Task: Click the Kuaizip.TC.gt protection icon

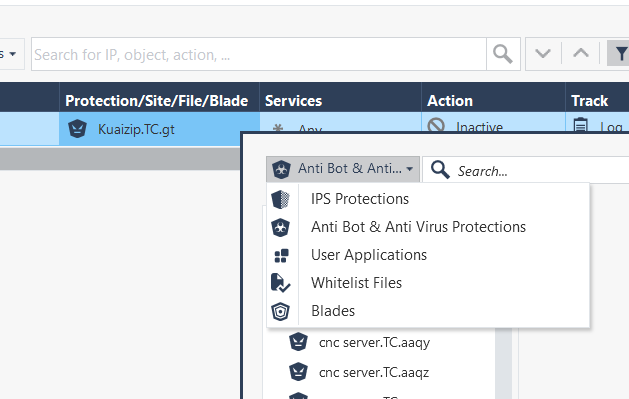Action: coord(77,129)
